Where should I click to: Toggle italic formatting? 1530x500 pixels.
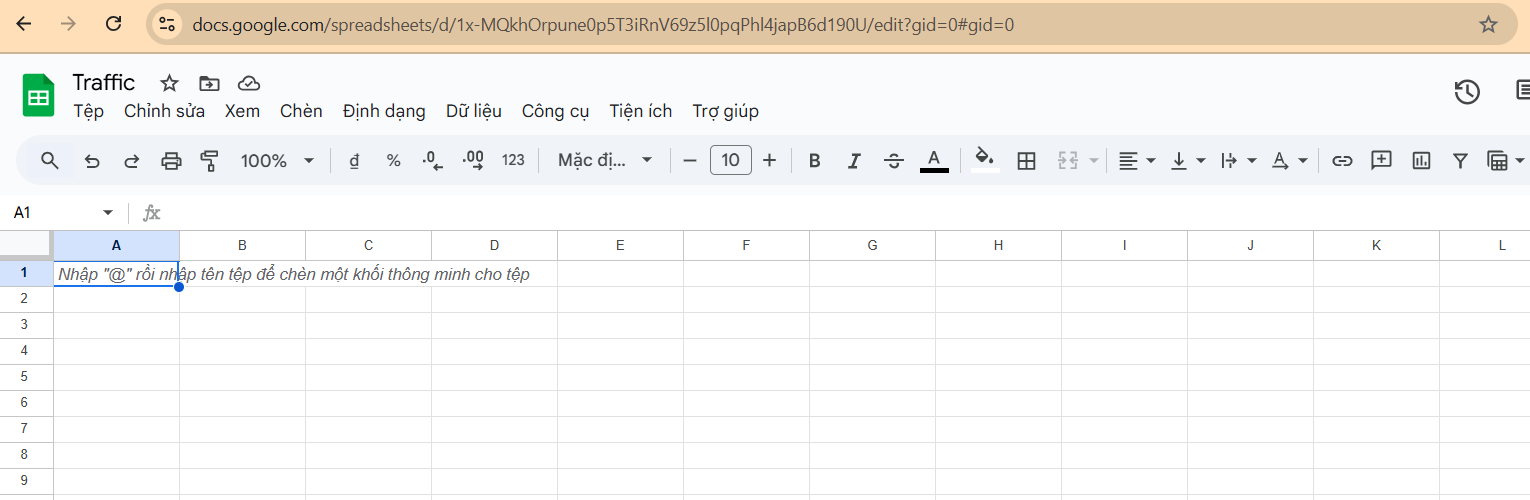[x=854, y=161]
